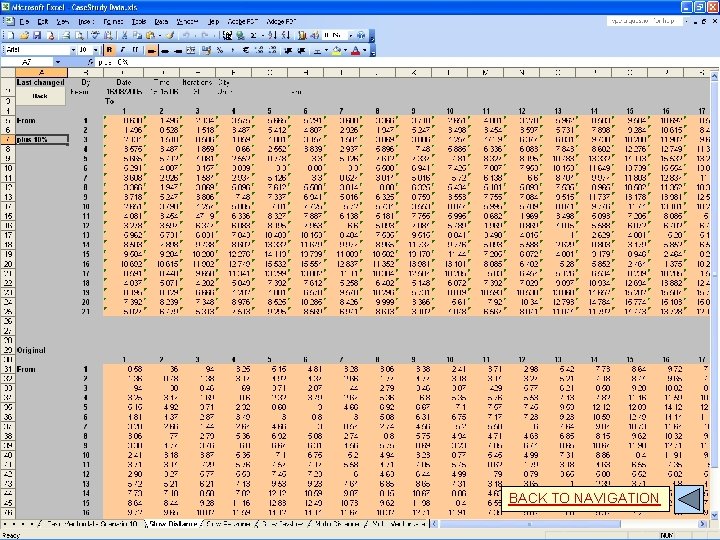The width and height of the screenshot is (720, 540).
Task: Toggle Bold formatting
Action: 109,51
